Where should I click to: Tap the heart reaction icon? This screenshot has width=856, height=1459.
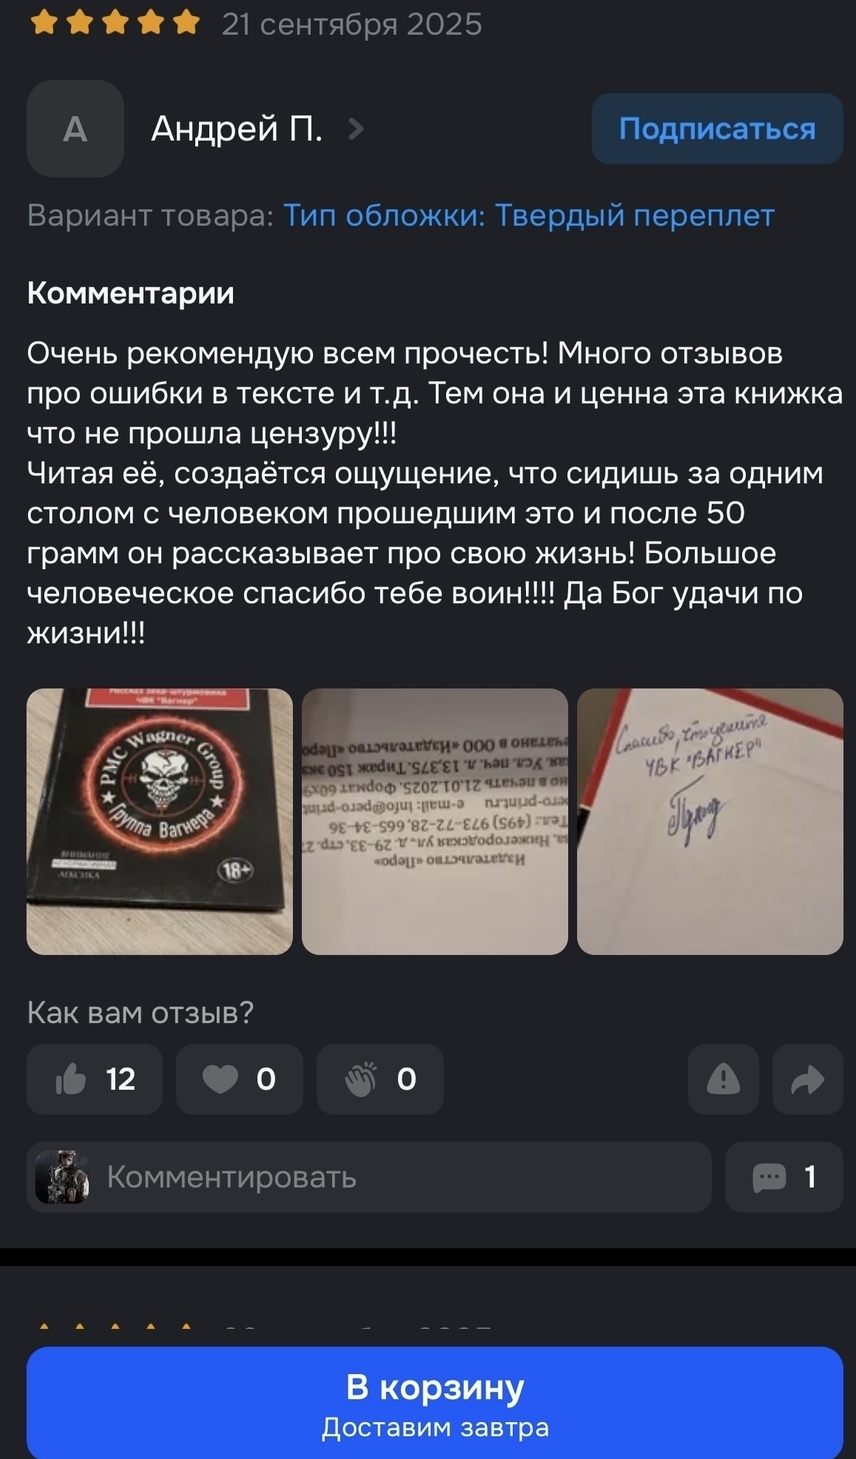click(x=220, y=1079)
